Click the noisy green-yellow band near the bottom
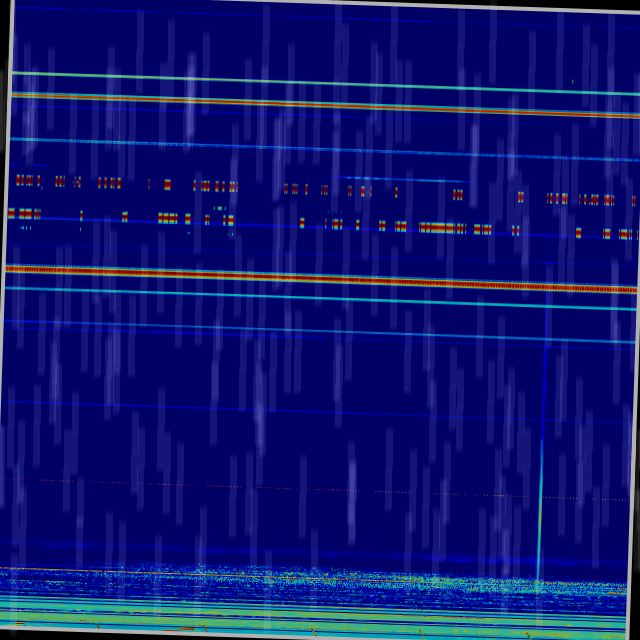Viewport: 640px width, 640px height. (300, 580)
